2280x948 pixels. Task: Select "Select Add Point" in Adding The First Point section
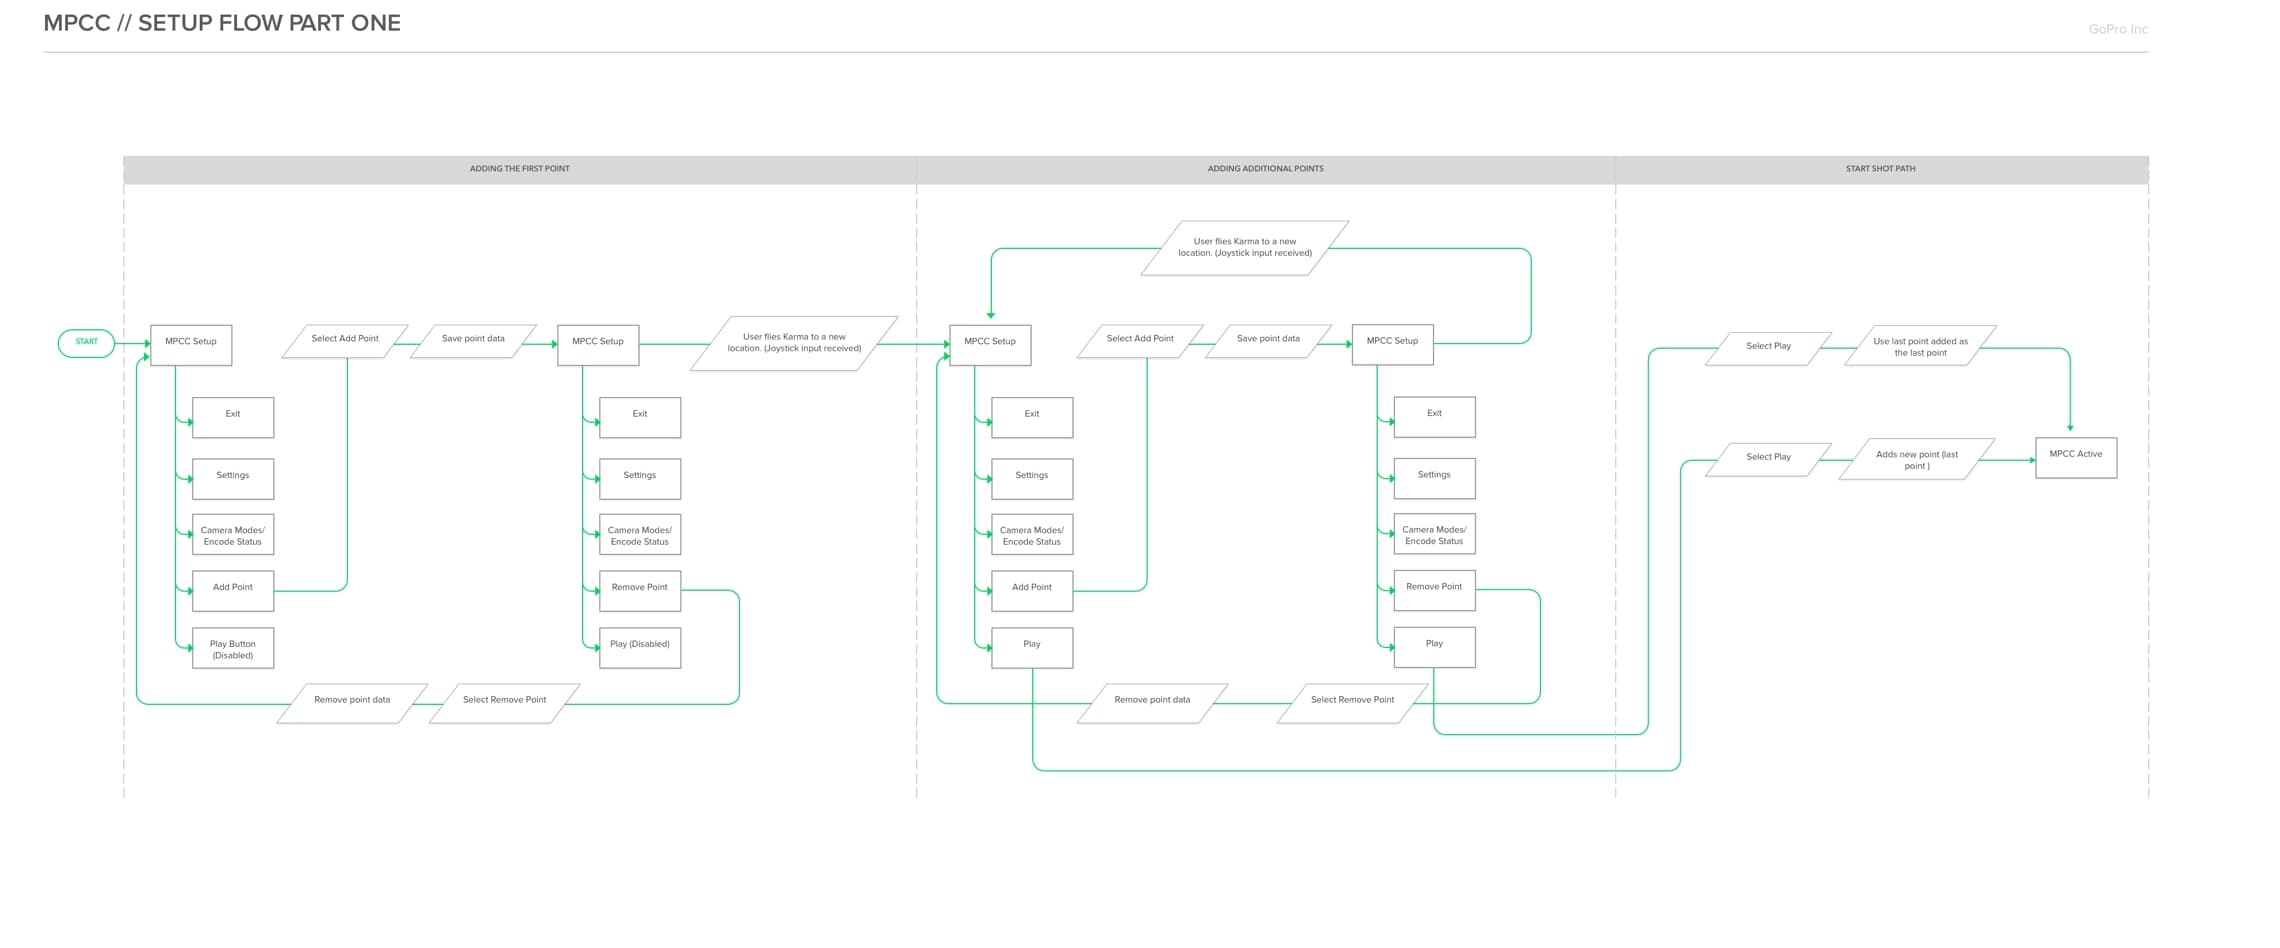click(345, 341)
